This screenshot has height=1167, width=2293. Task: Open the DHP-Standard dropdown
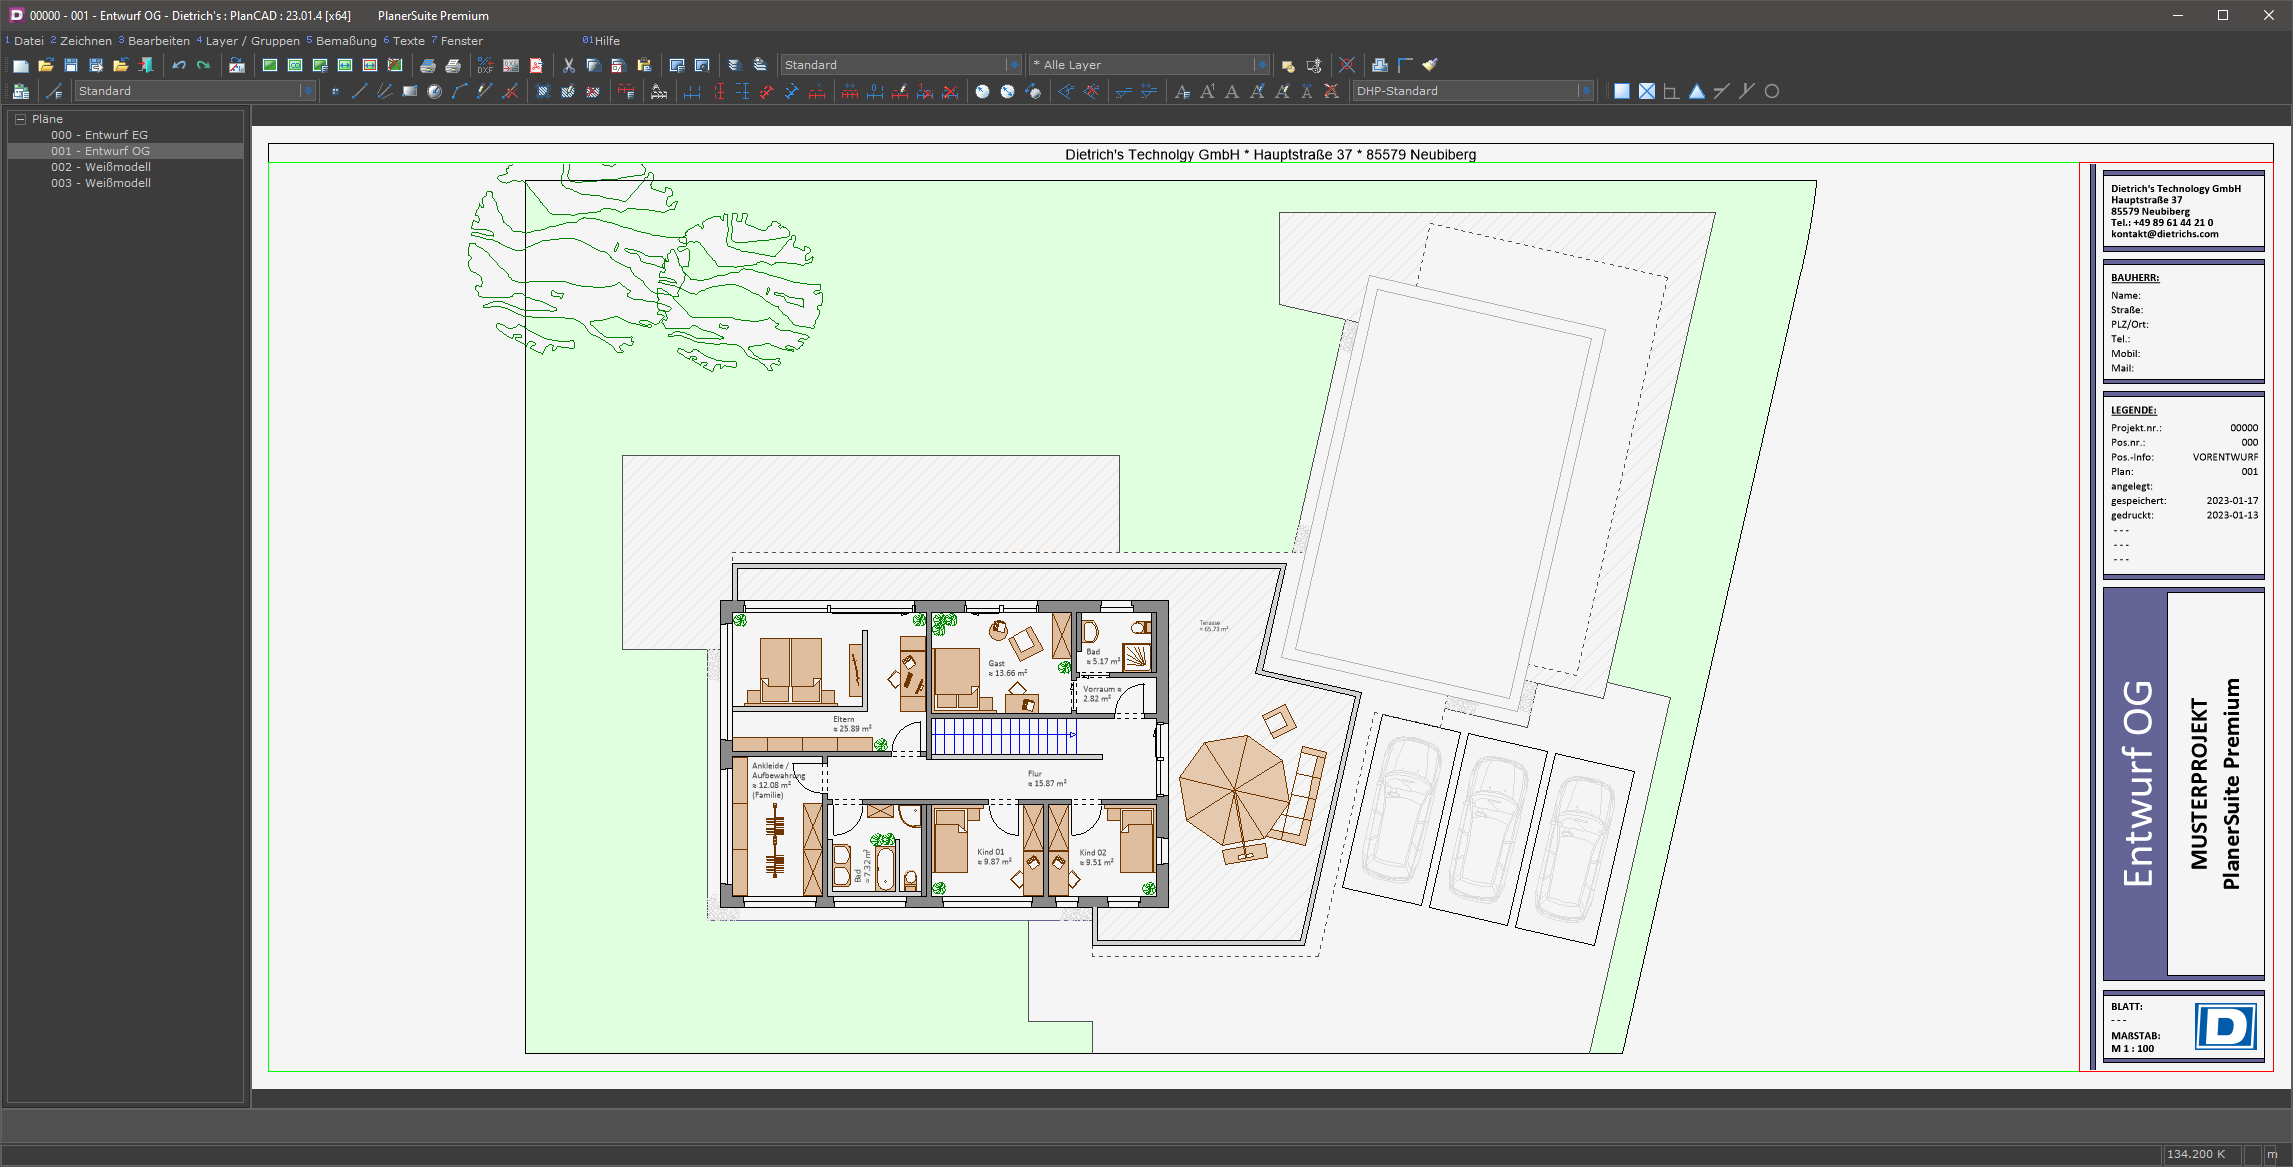pyautogui.click(x=1472, y=91)
